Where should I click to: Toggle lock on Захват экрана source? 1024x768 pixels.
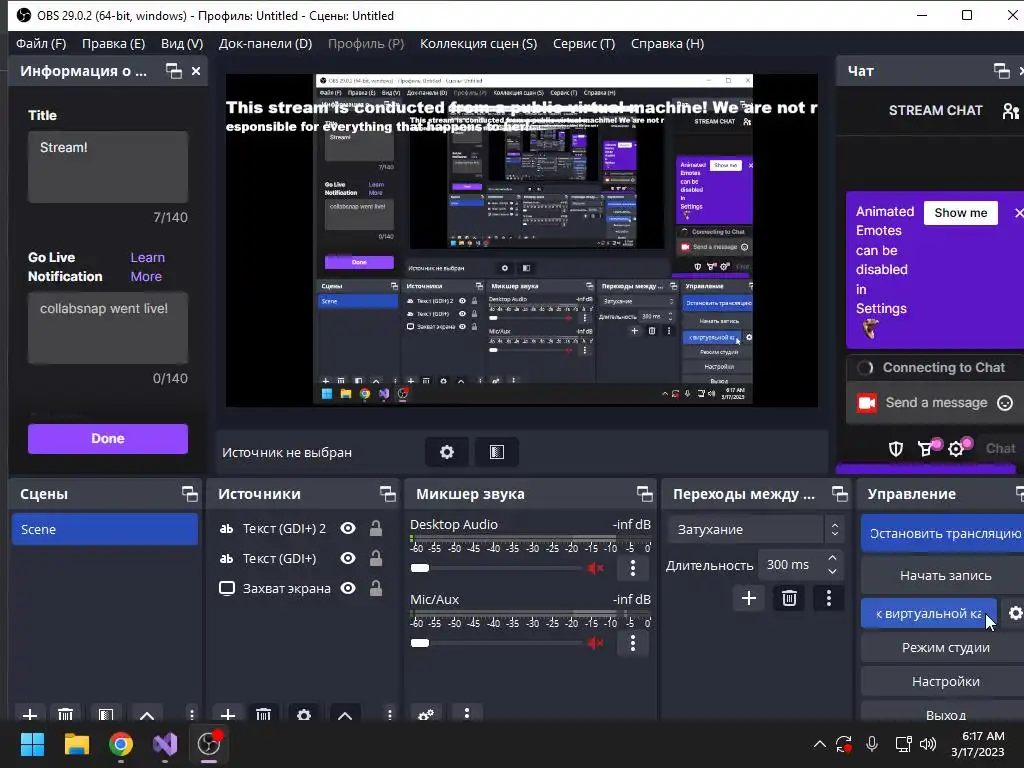[376, 588]
